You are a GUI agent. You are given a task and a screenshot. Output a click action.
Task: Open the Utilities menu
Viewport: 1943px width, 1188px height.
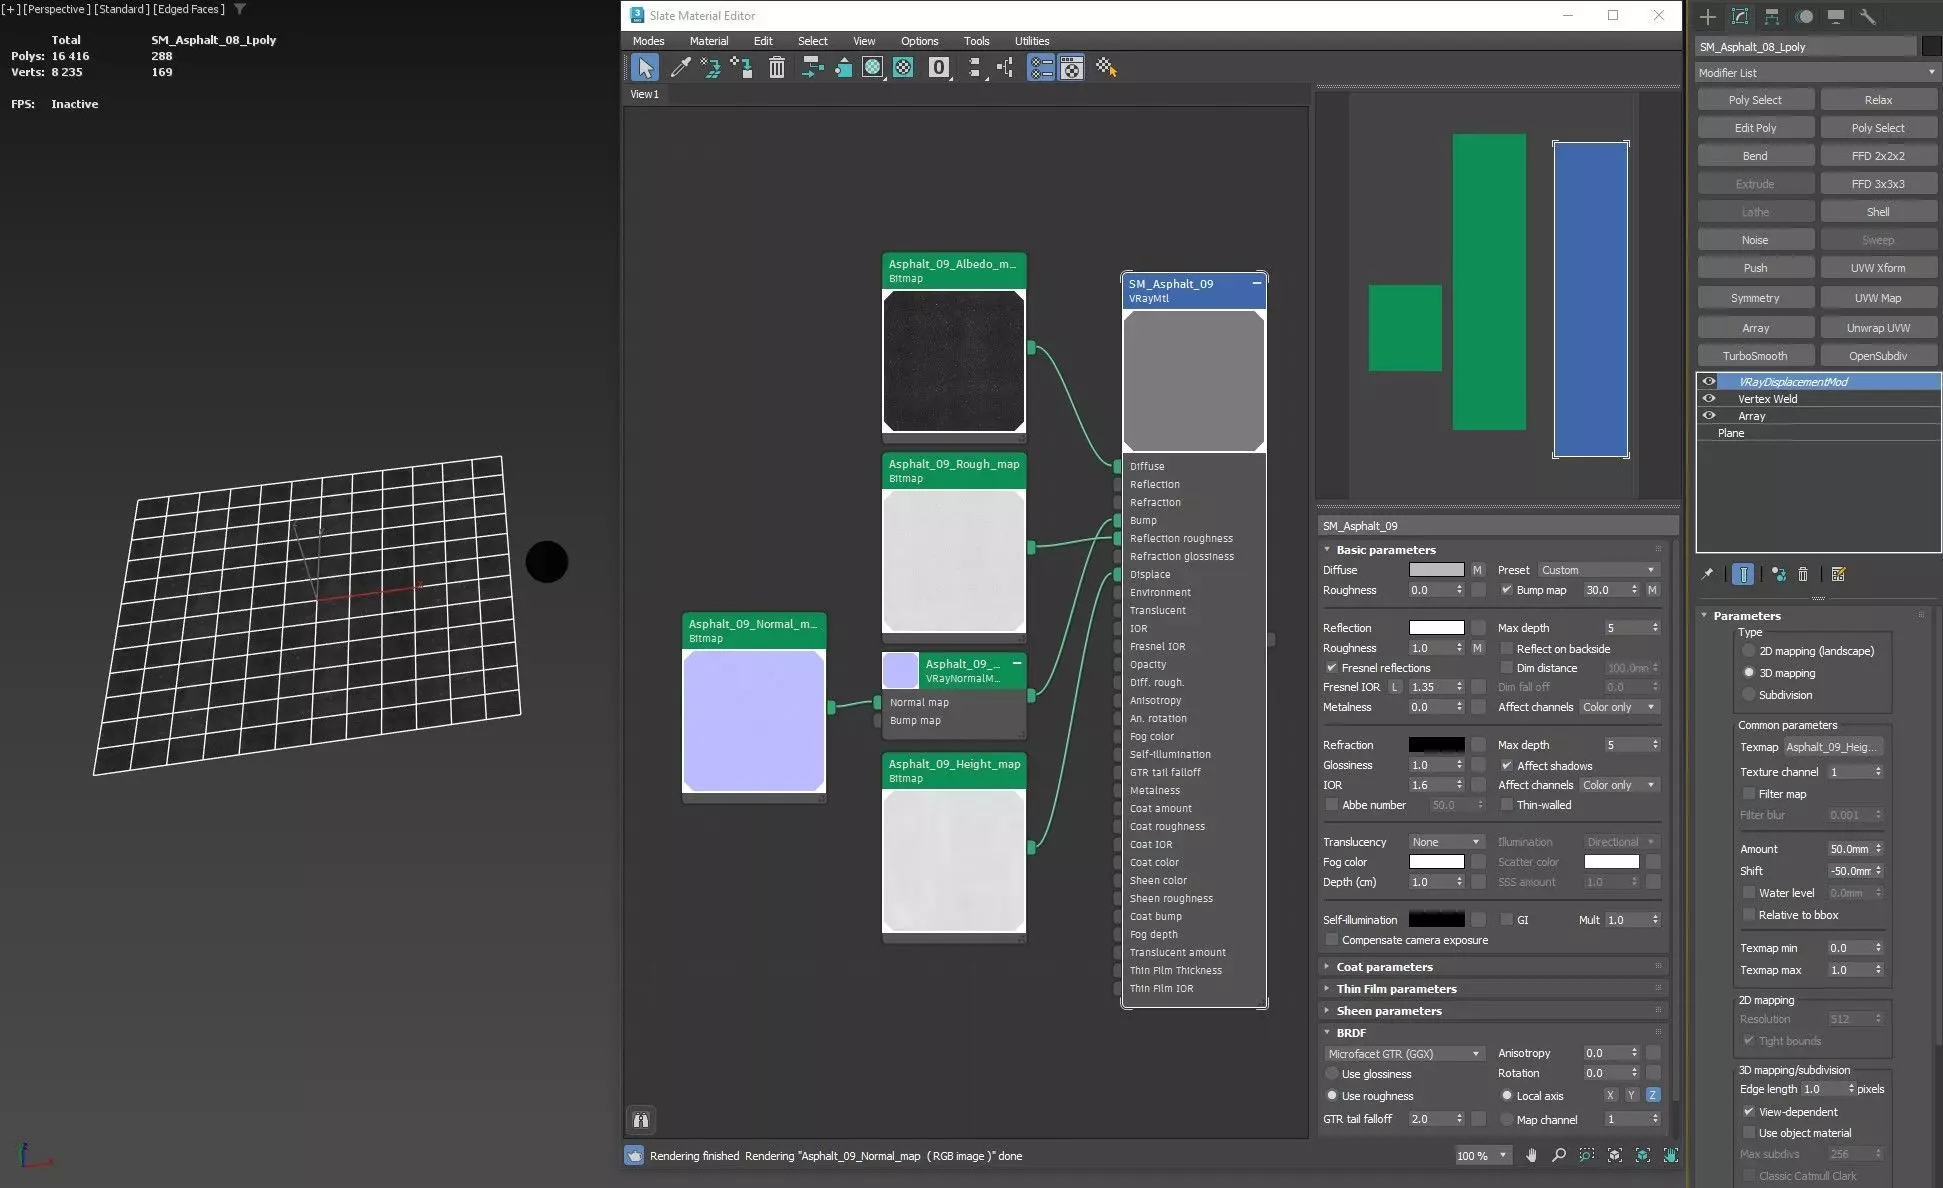(x=1031, y=41)
